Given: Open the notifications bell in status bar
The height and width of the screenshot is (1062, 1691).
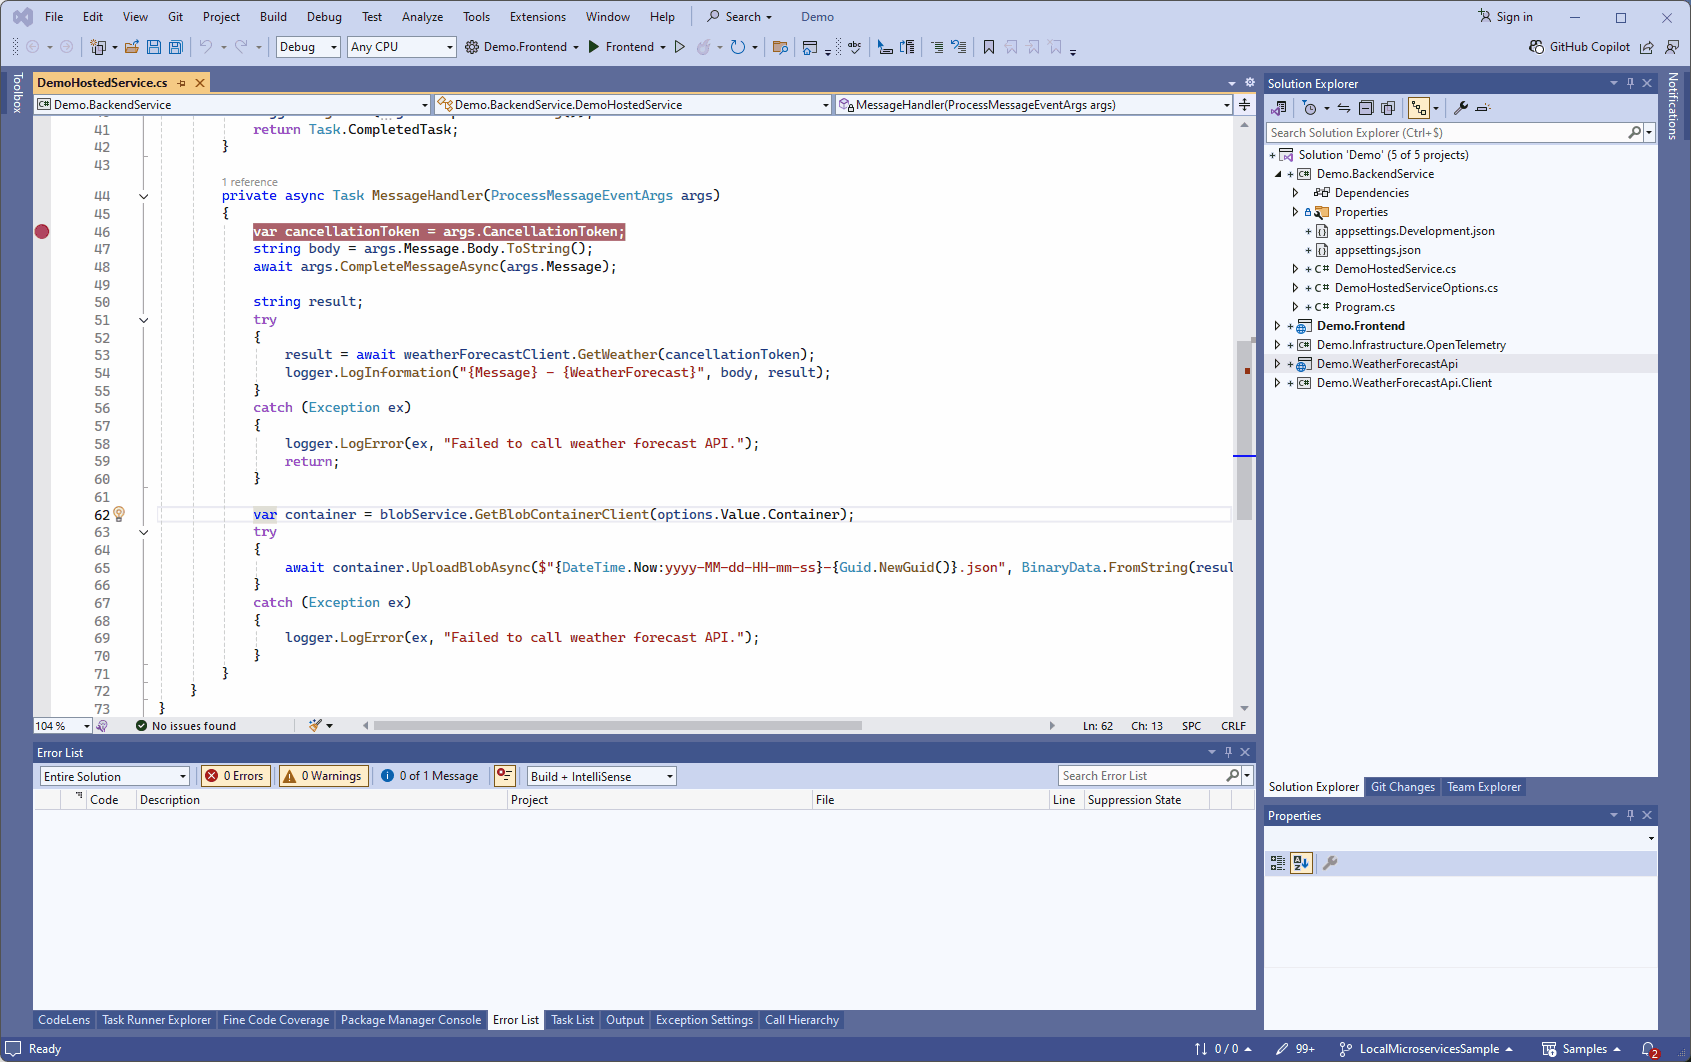Looking at the screenshot, I should point(1649,1049).
